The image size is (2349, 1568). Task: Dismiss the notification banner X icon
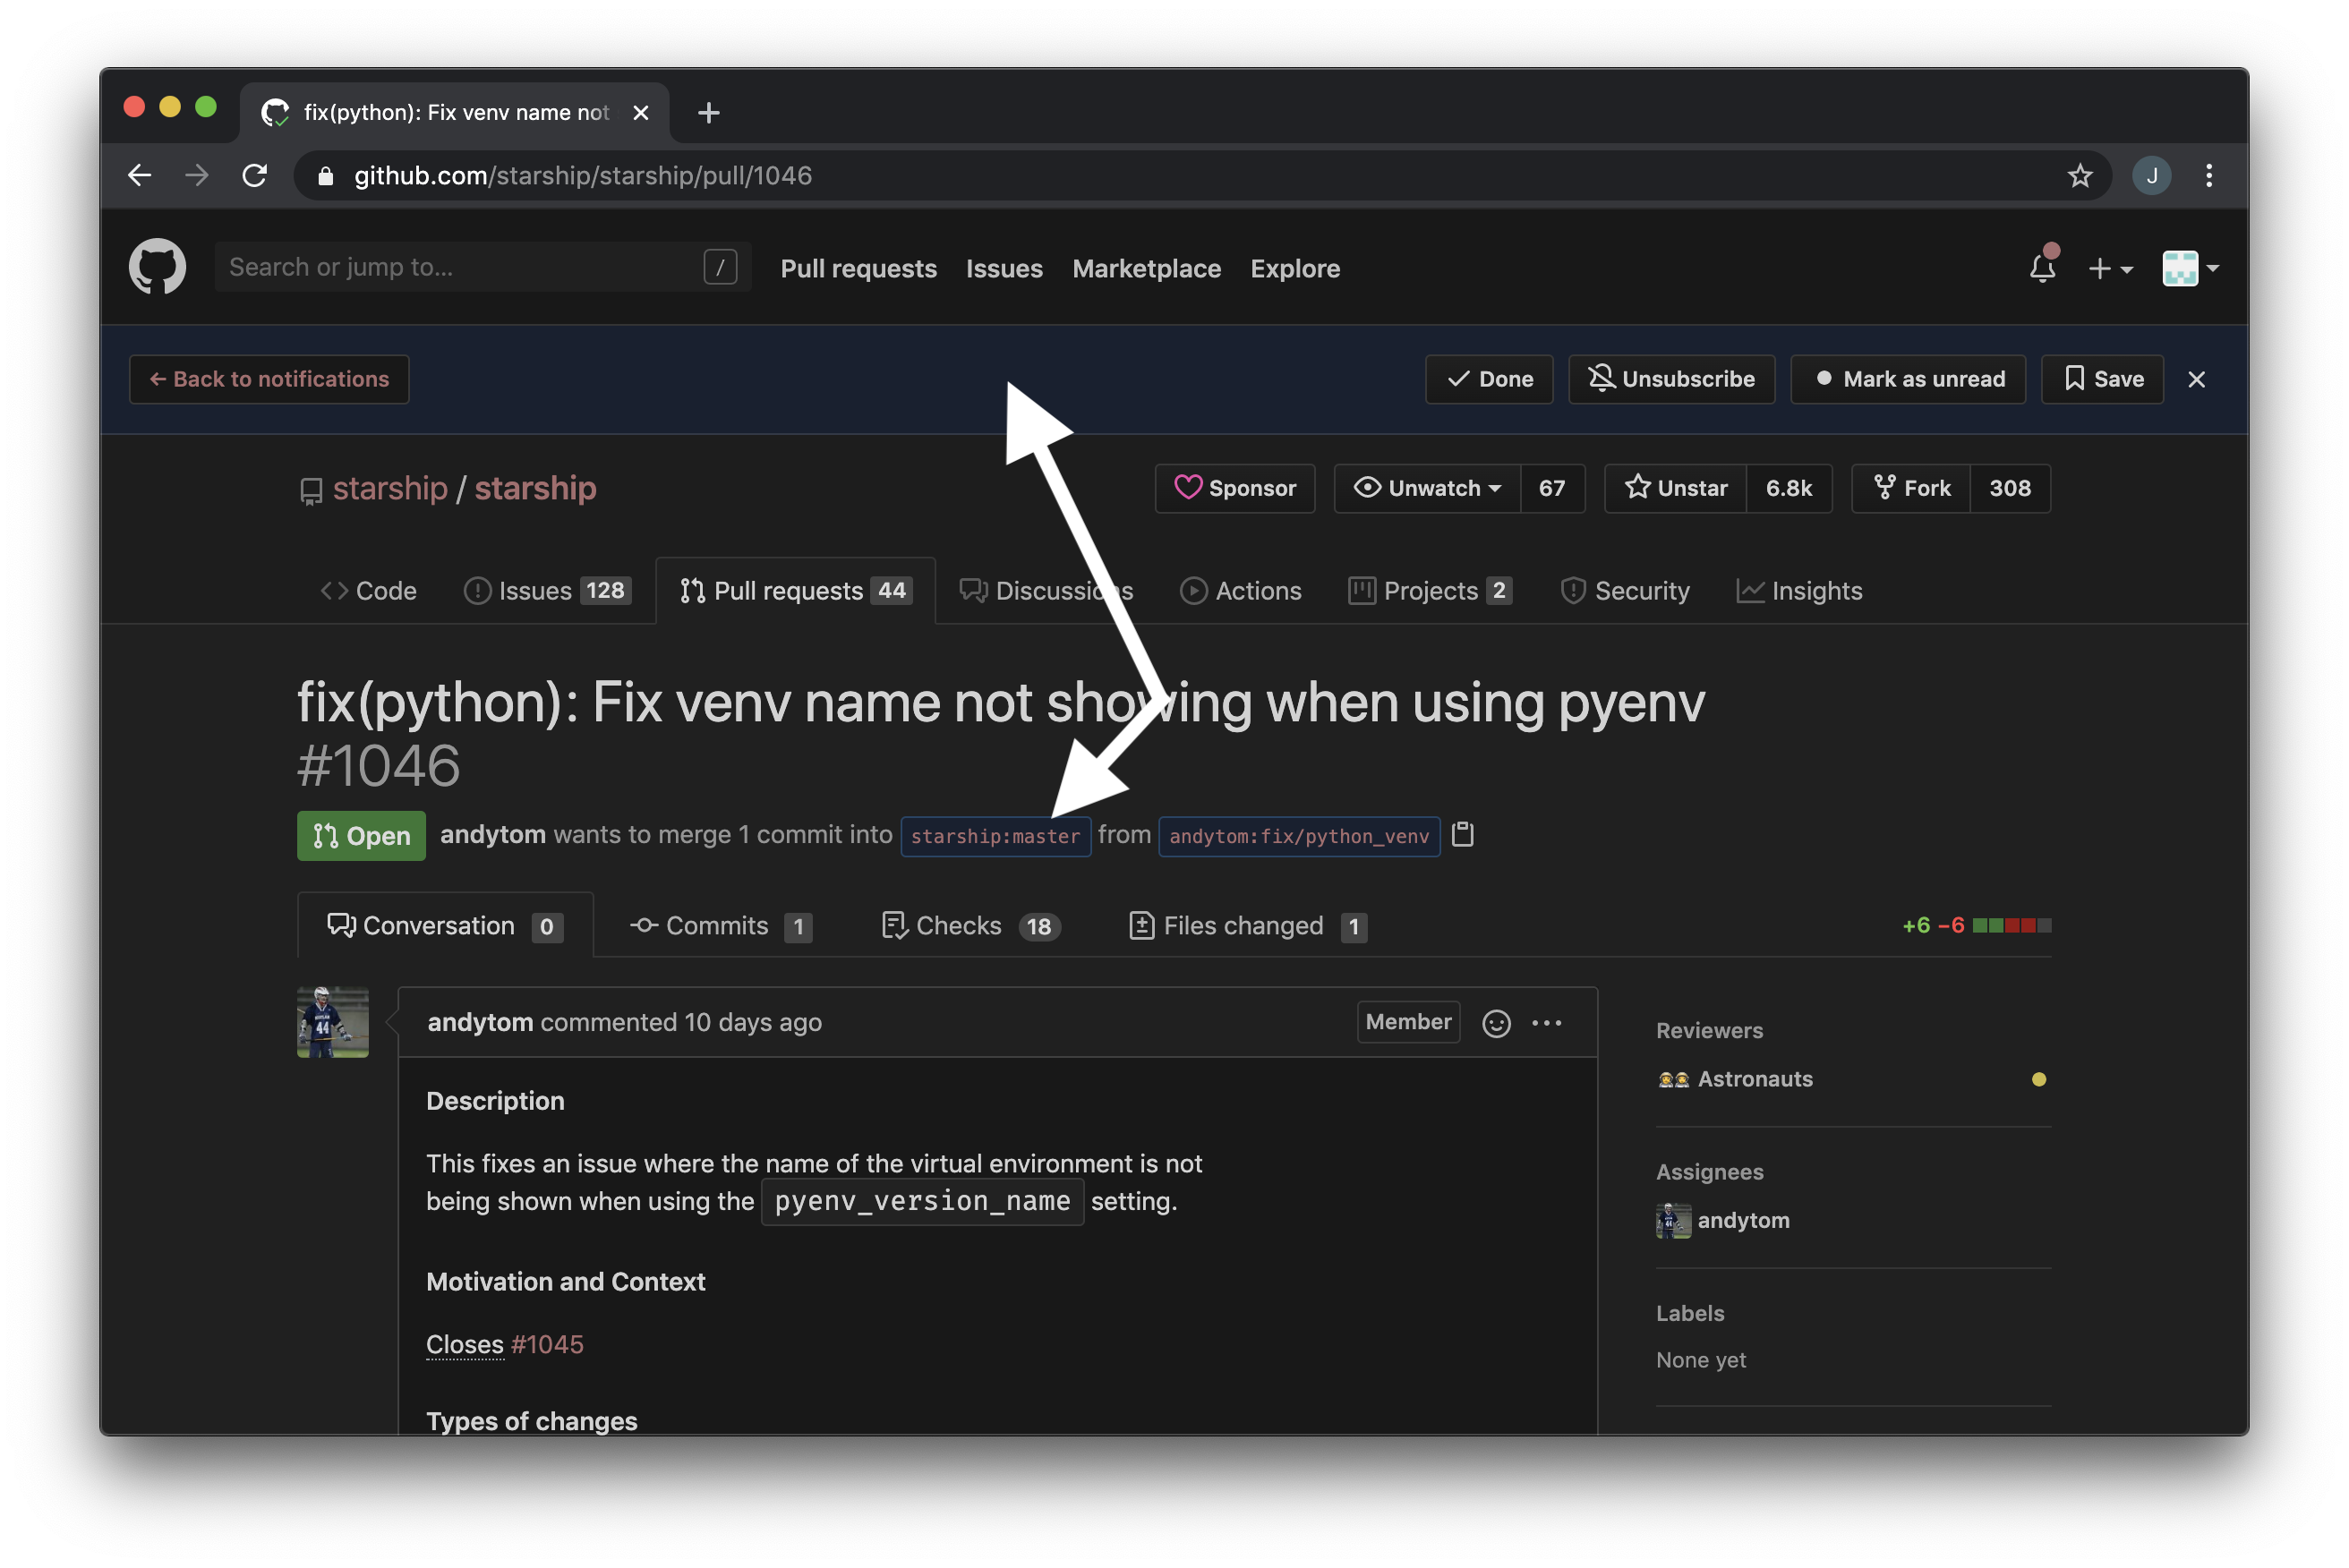coord(2196,379)
